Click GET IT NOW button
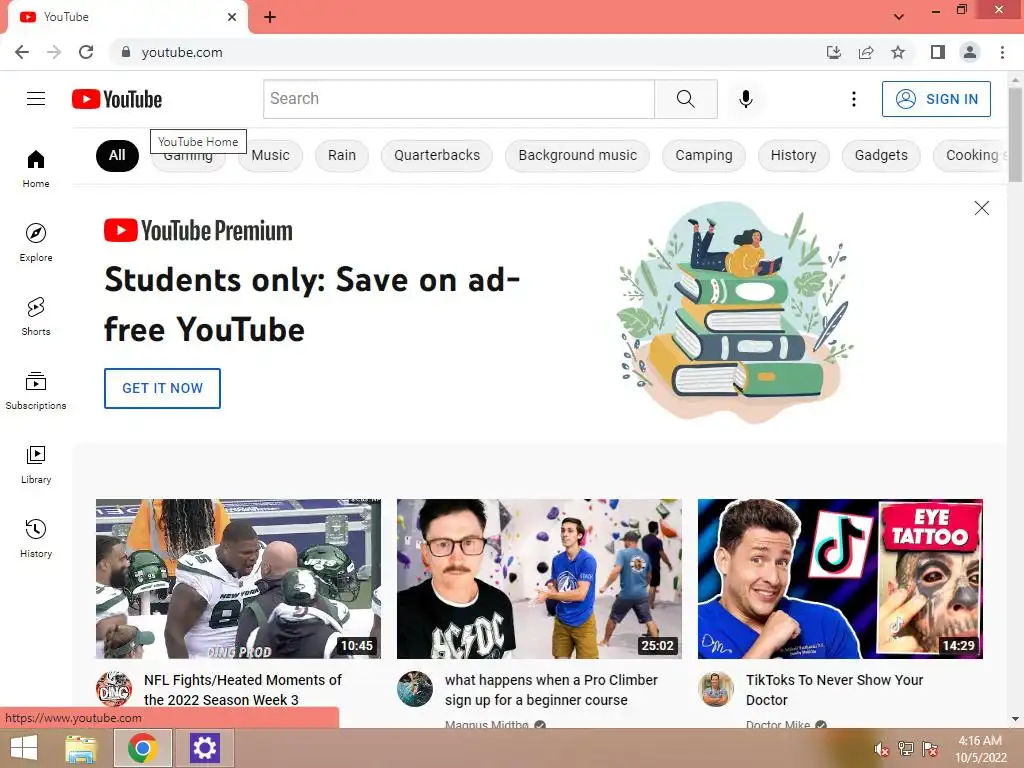The width and height of the screenshot is (1024, 768). tap(163, 388)
